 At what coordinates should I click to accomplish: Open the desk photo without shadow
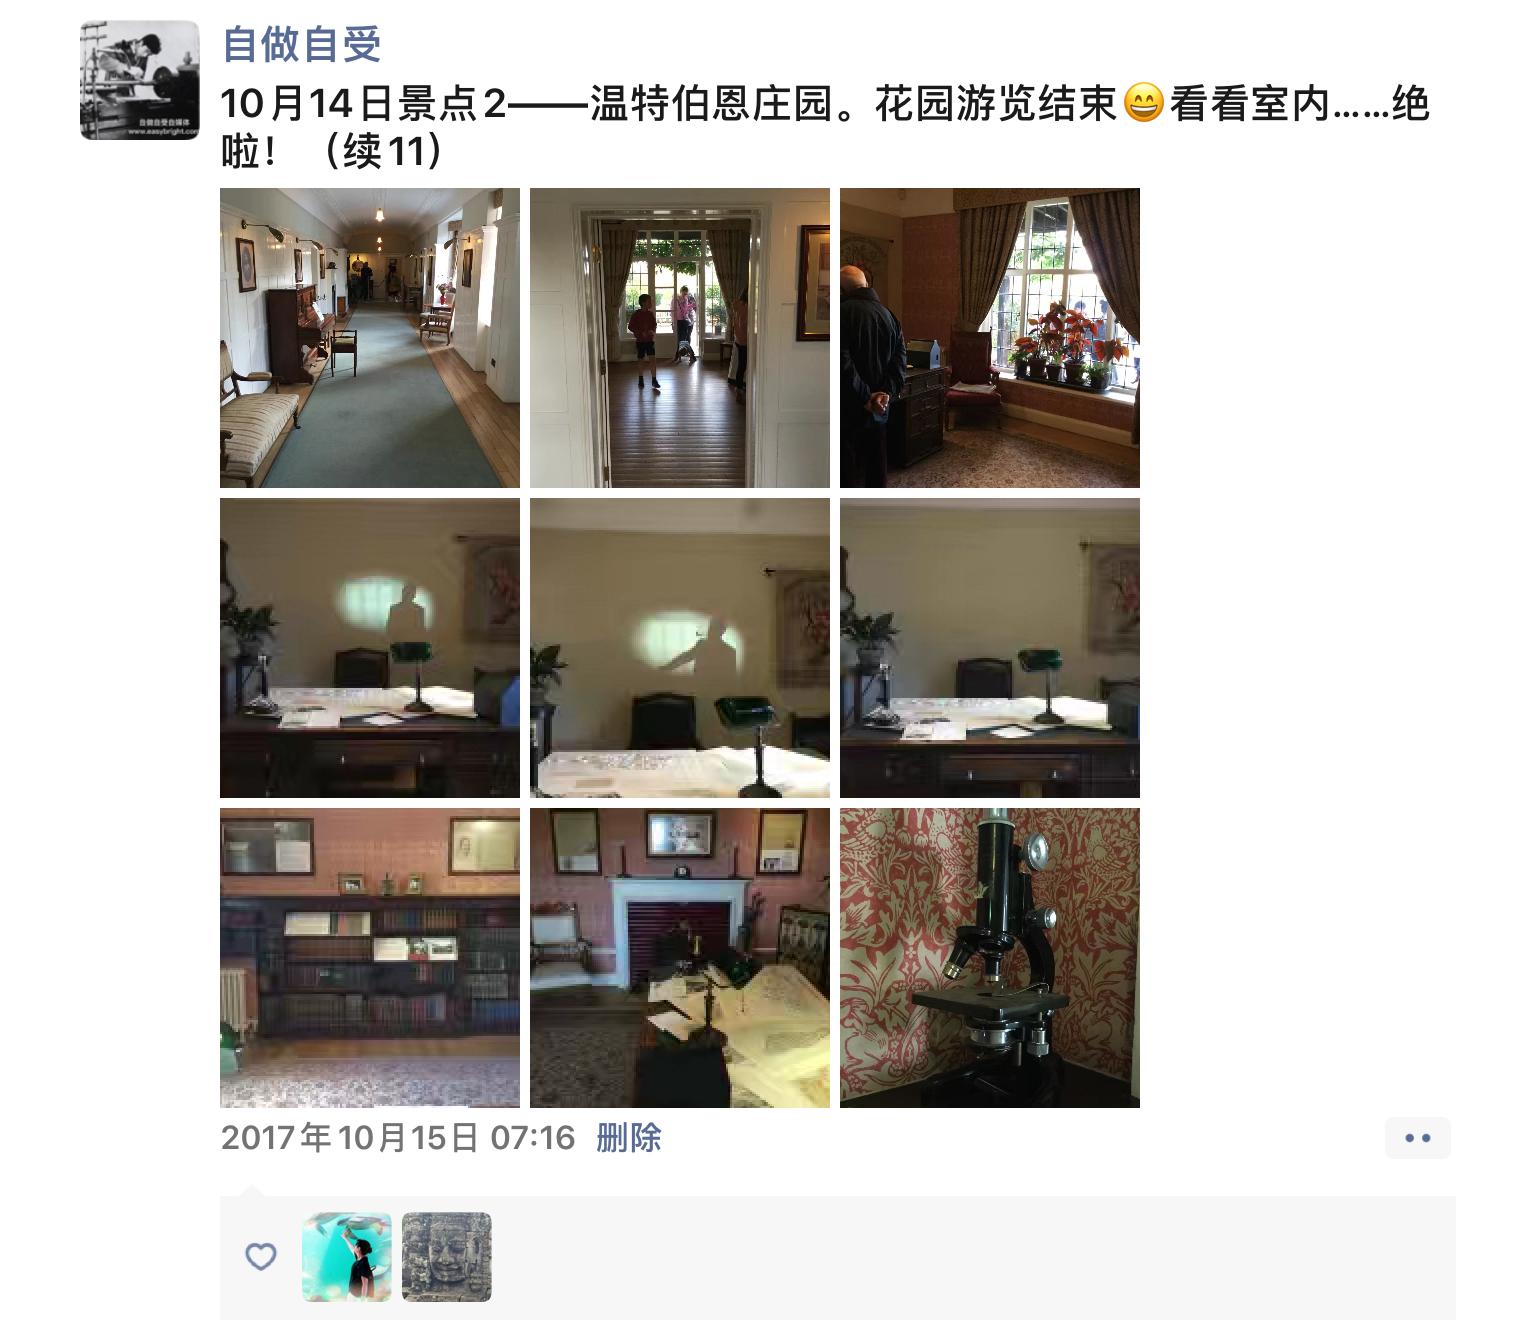click(x=990, y=648)
